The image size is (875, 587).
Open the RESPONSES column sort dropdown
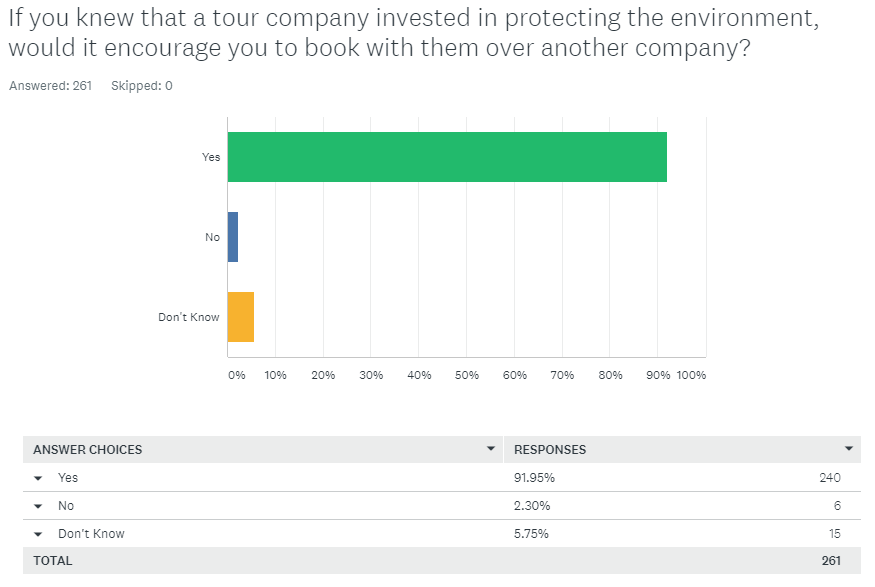(x=849, y=449)
